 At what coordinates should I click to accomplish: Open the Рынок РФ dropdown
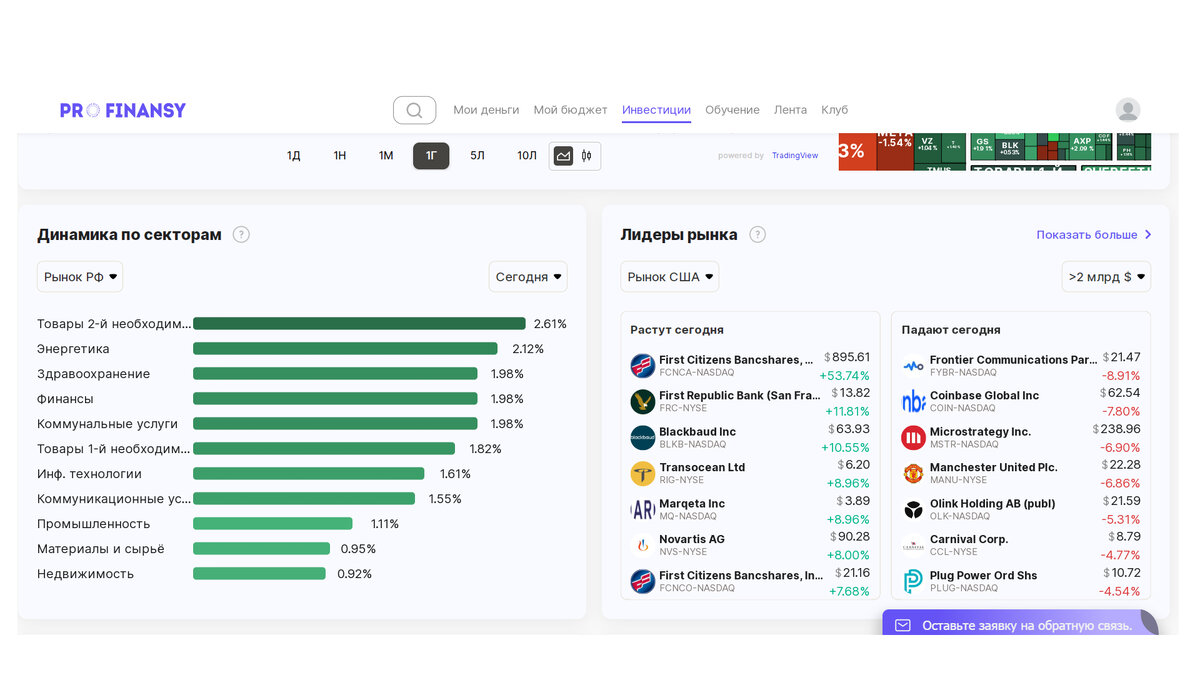click(x=80, y=276)
